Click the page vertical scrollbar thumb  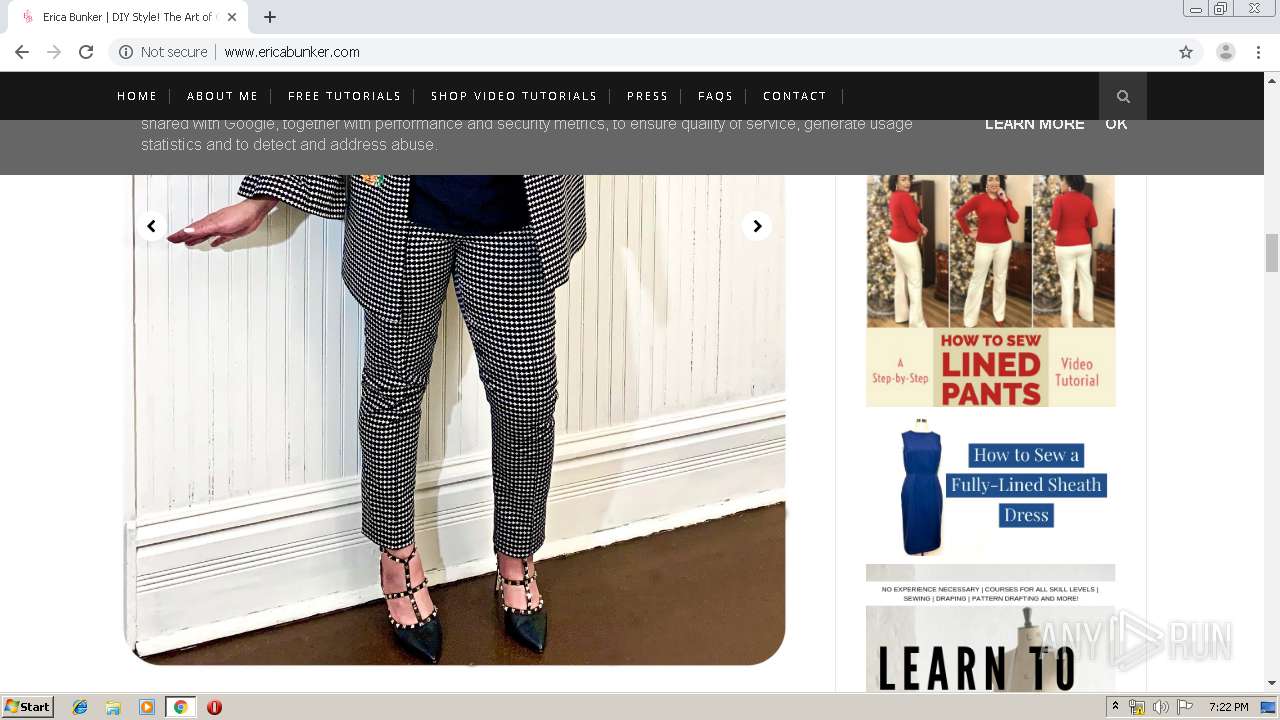(1272, 252)
